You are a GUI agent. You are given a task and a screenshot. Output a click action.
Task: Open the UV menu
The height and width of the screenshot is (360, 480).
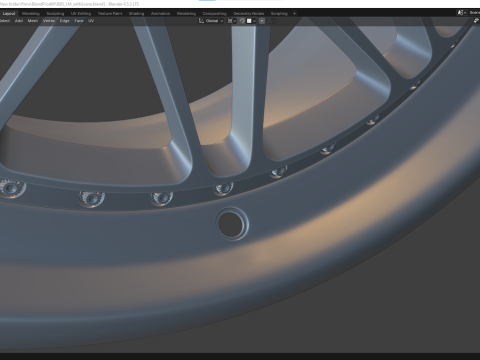[x=91, y=21]
